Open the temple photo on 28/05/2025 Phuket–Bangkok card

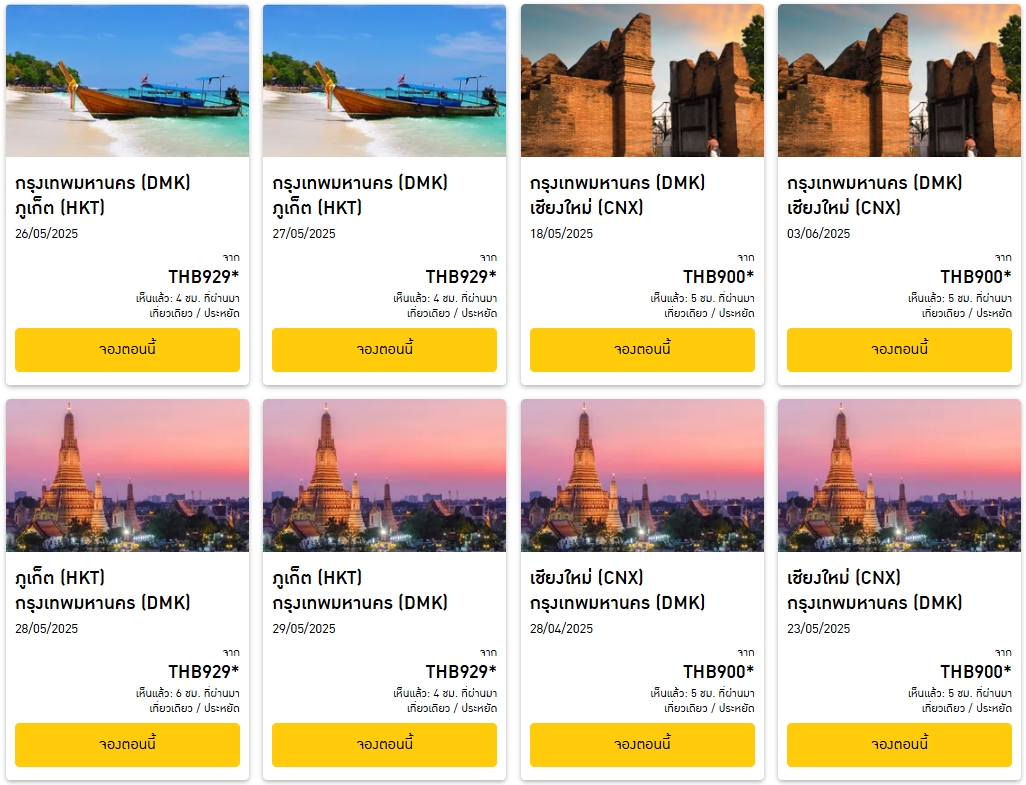coord(127,476)
